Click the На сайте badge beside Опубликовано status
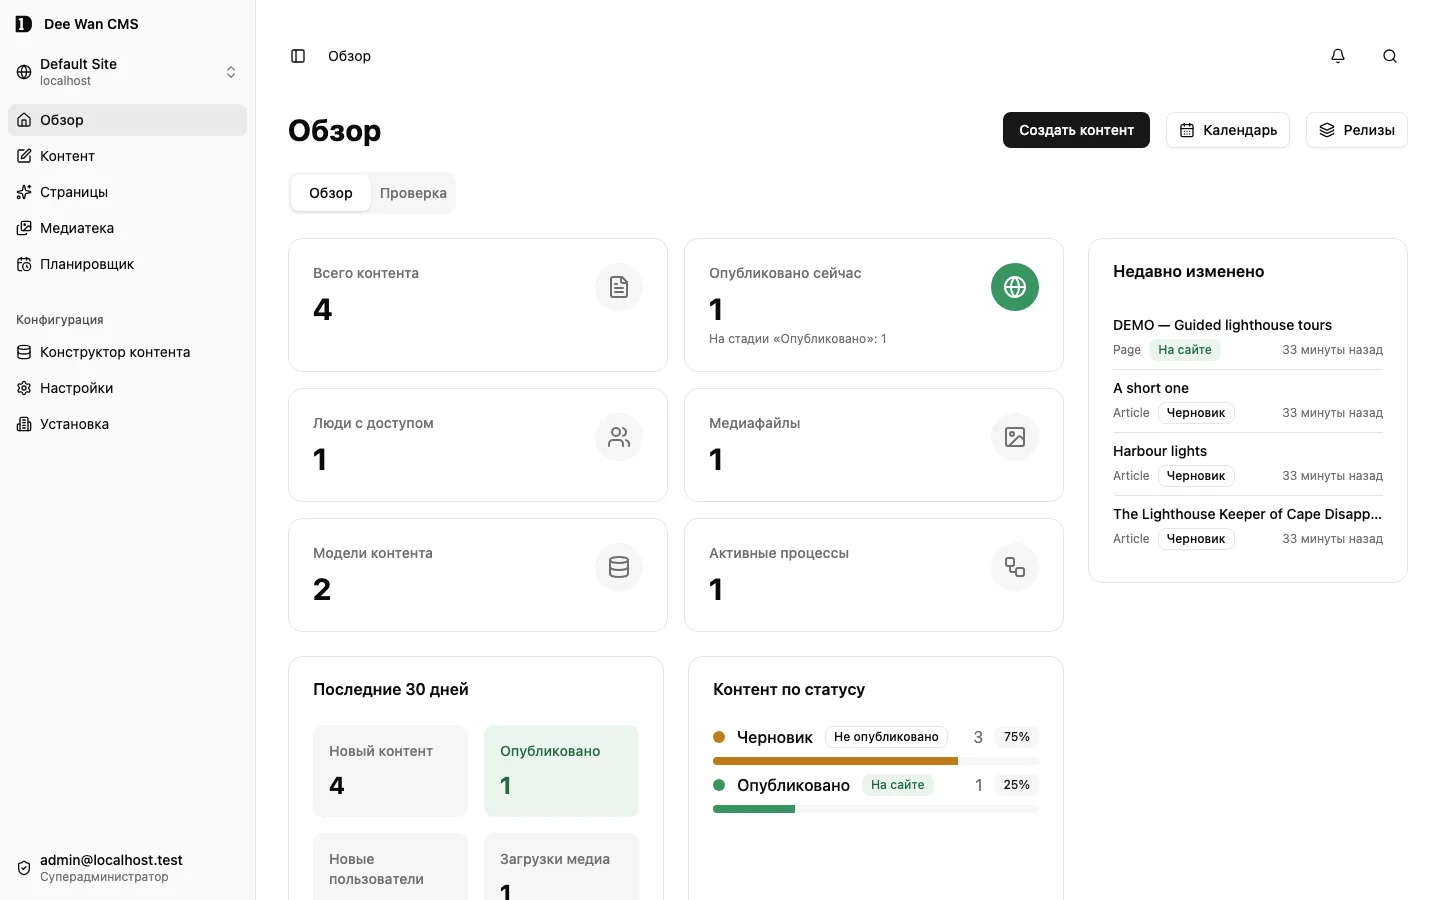This screenshot has height=900, width=1440. tap(897, 785)
